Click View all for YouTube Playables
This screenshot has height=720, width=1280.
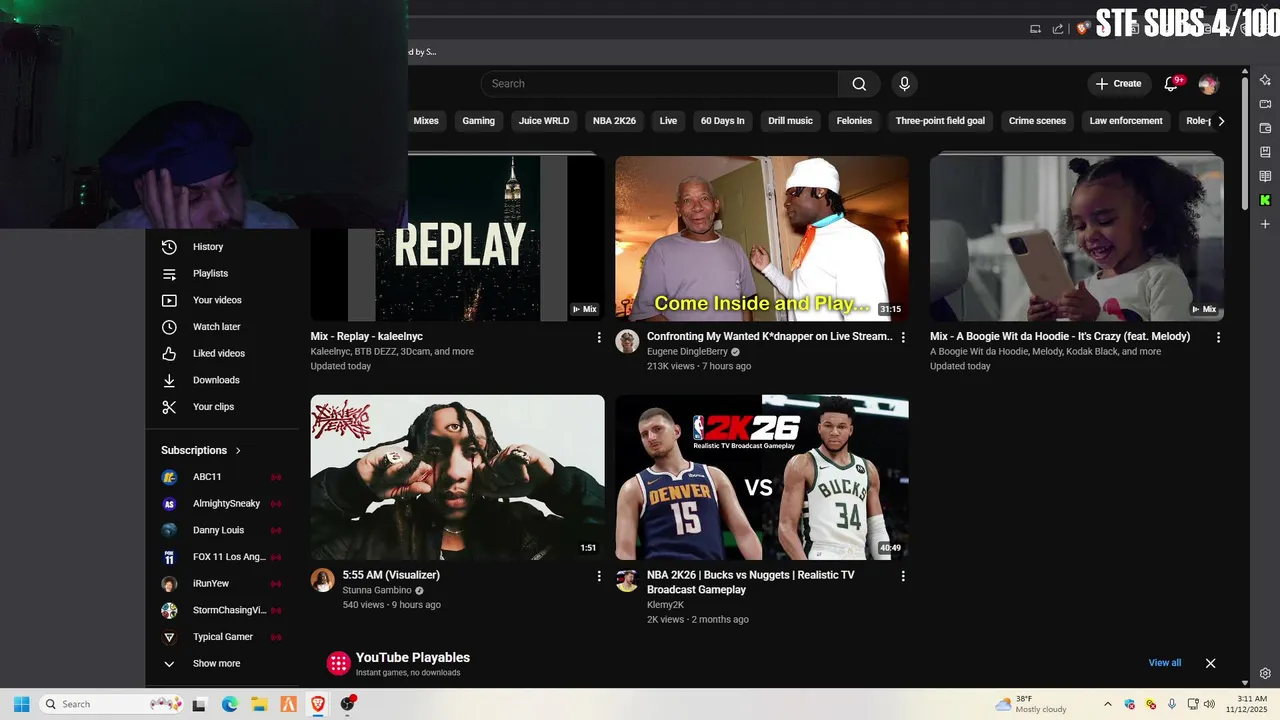[1164, 663]
